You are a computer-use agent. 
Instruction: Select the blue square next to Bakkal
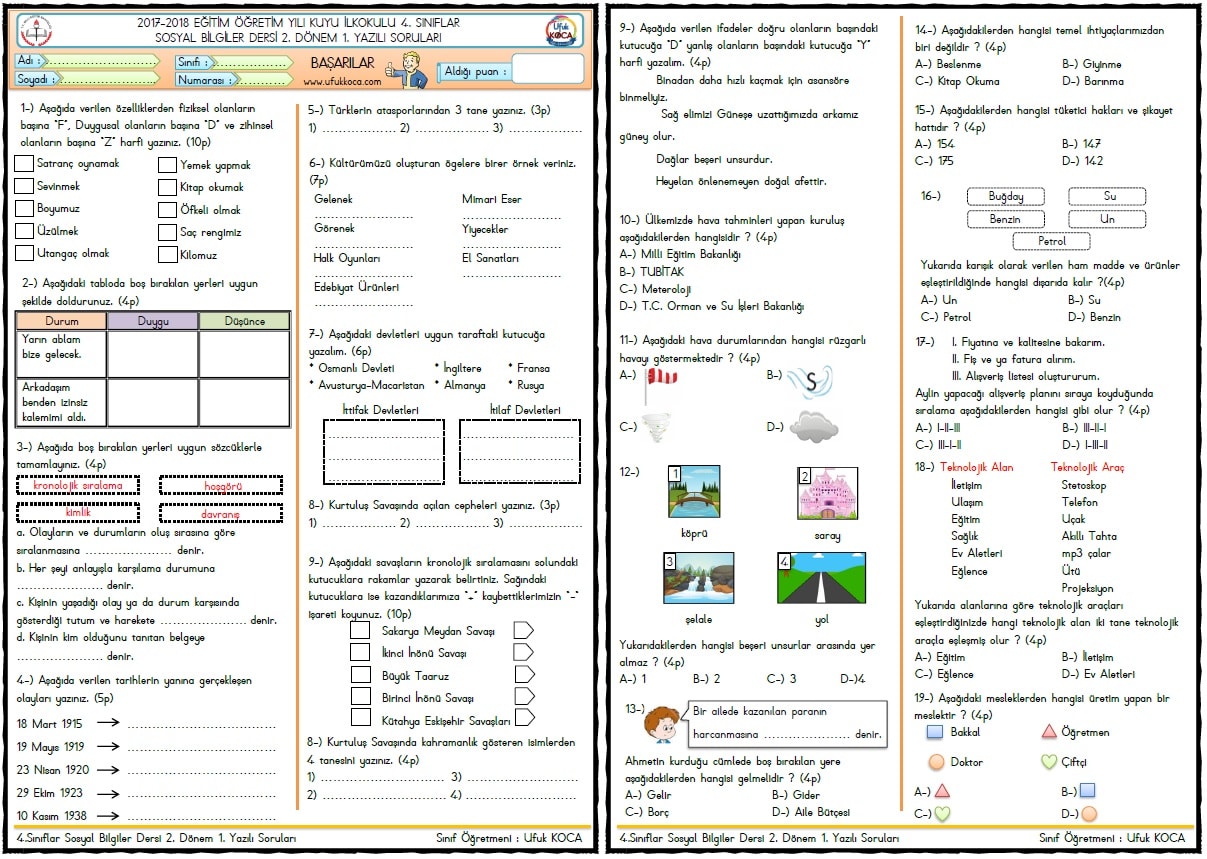935,732
